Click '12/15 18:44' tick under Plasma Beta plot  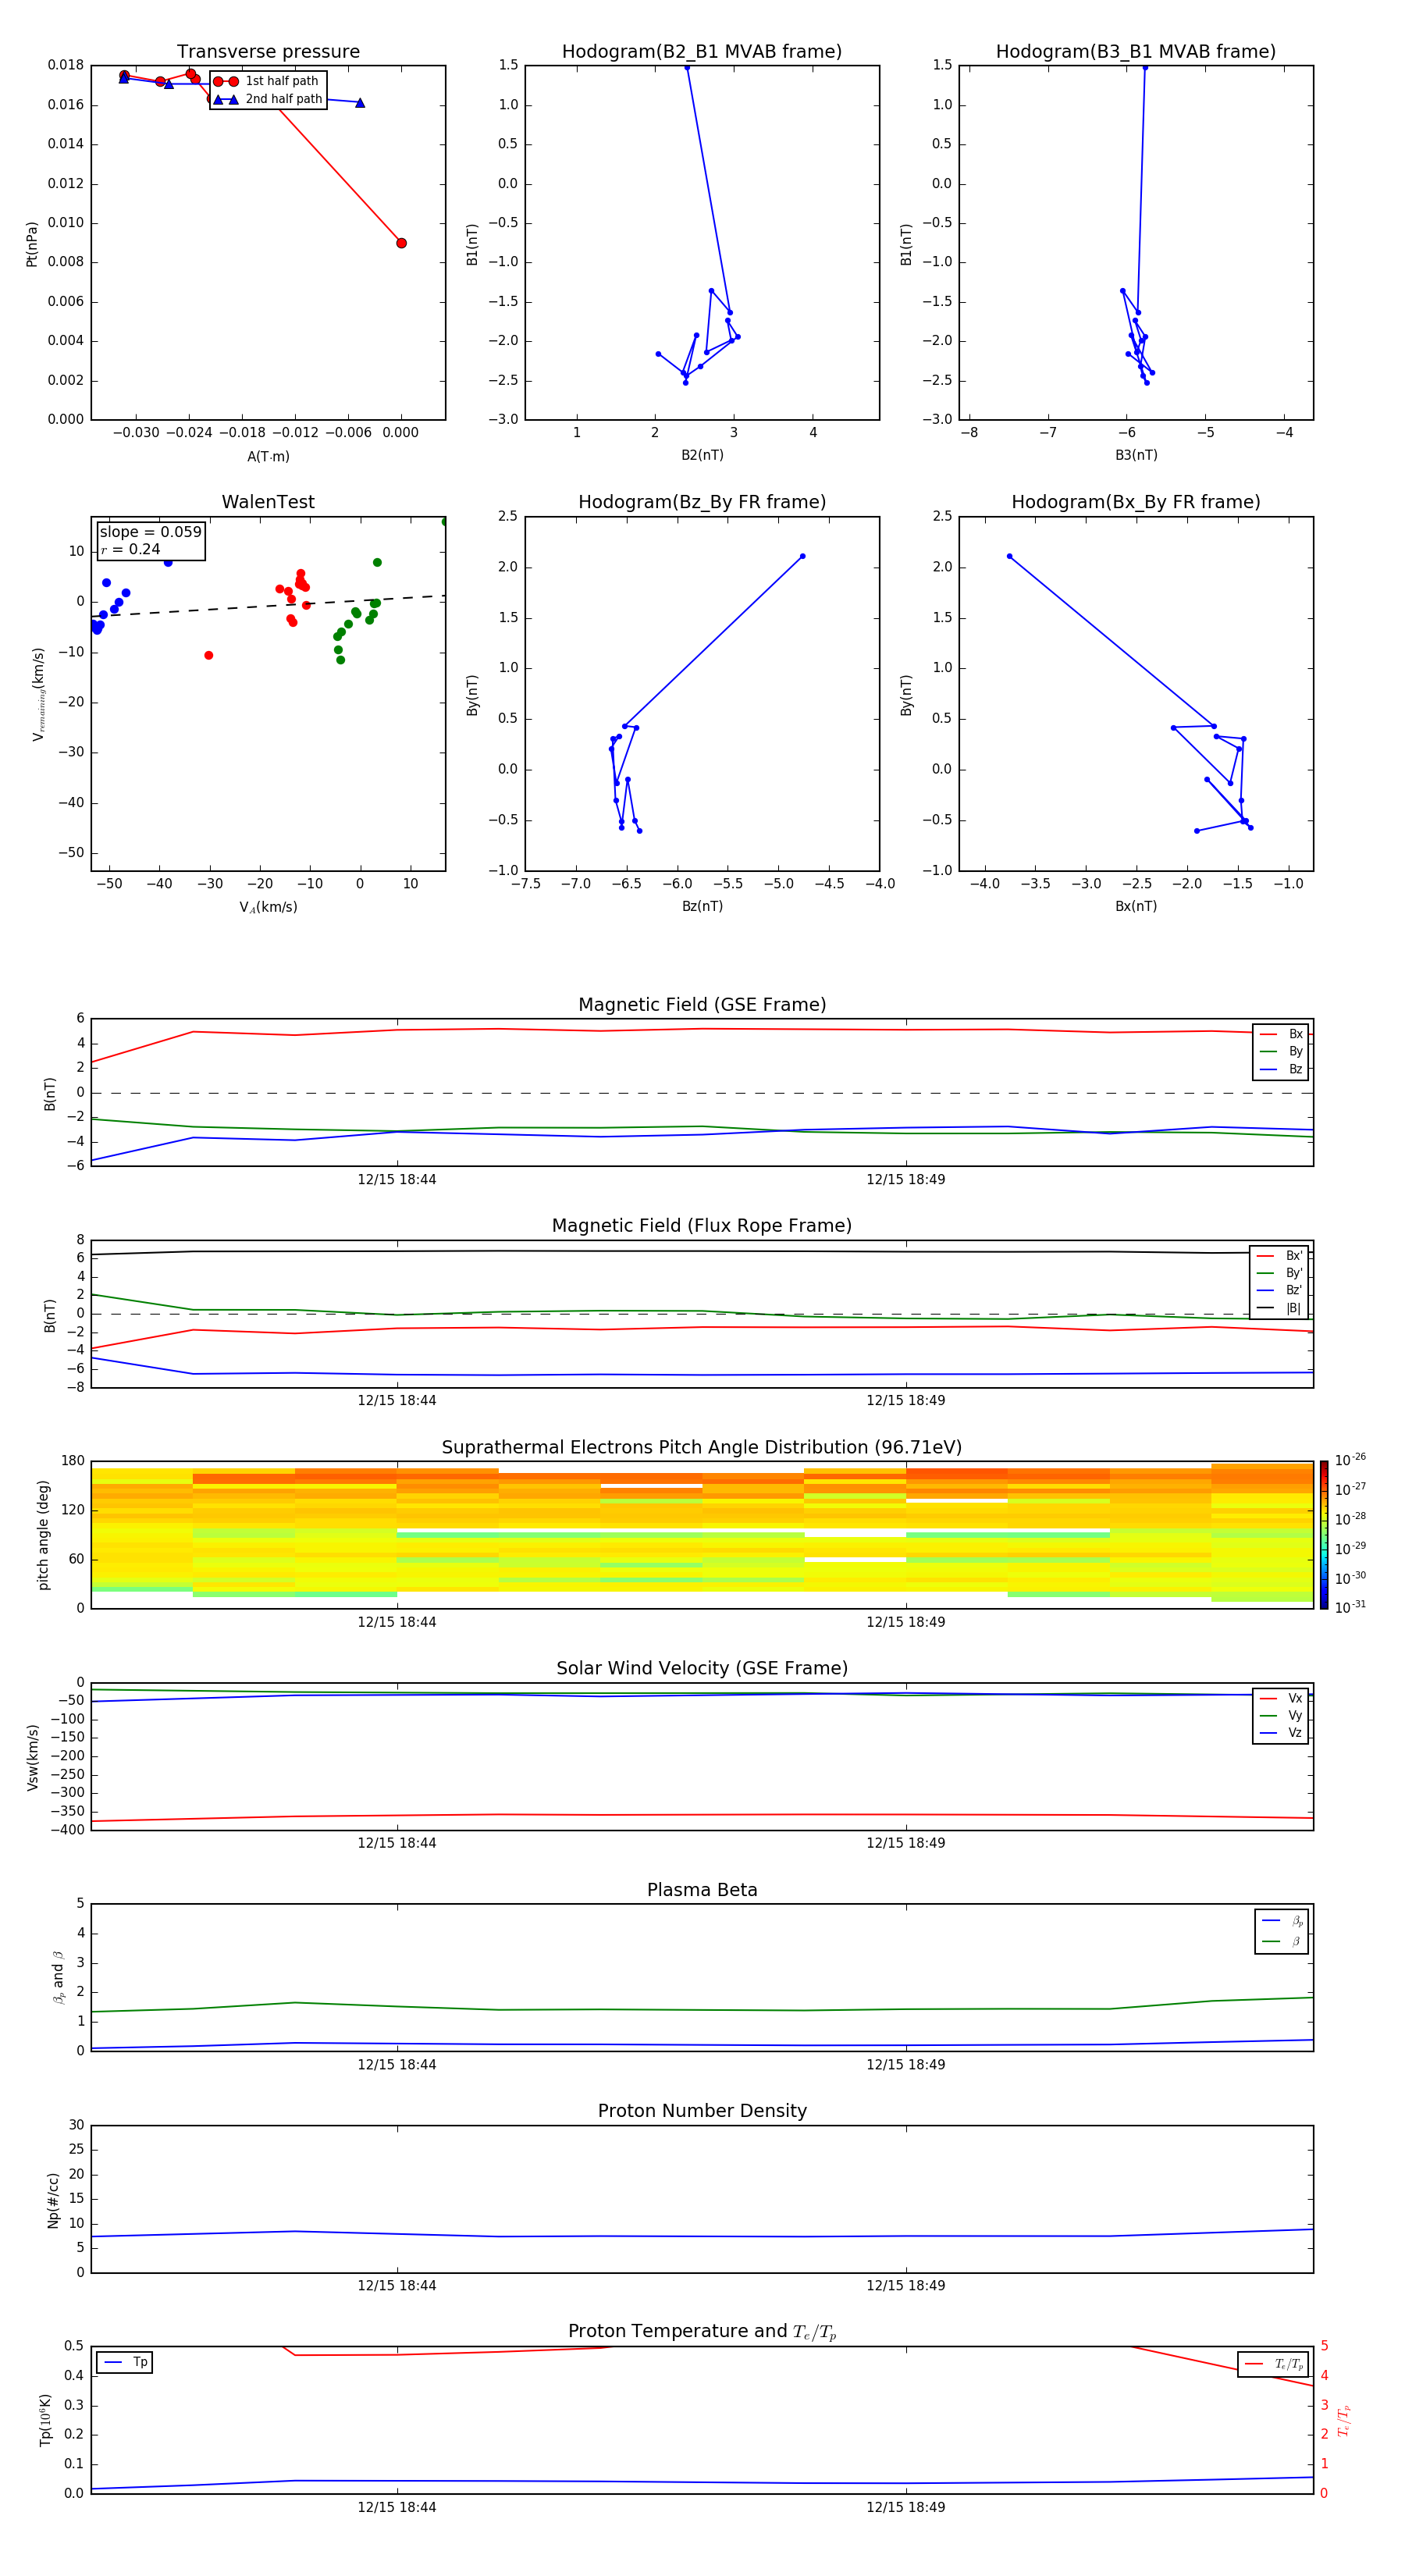click(x=397, y=2065)
